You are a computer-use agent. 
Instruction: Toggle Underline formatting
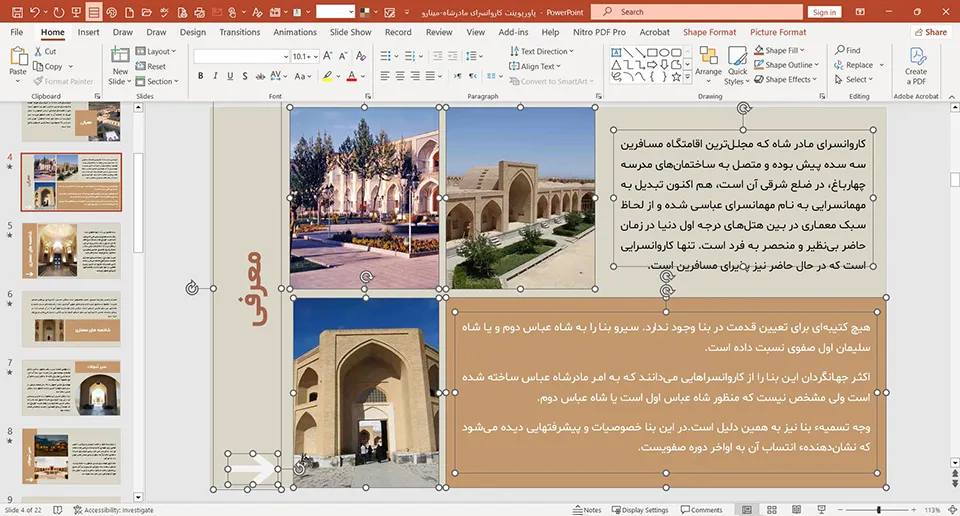[x=230, y=76]
